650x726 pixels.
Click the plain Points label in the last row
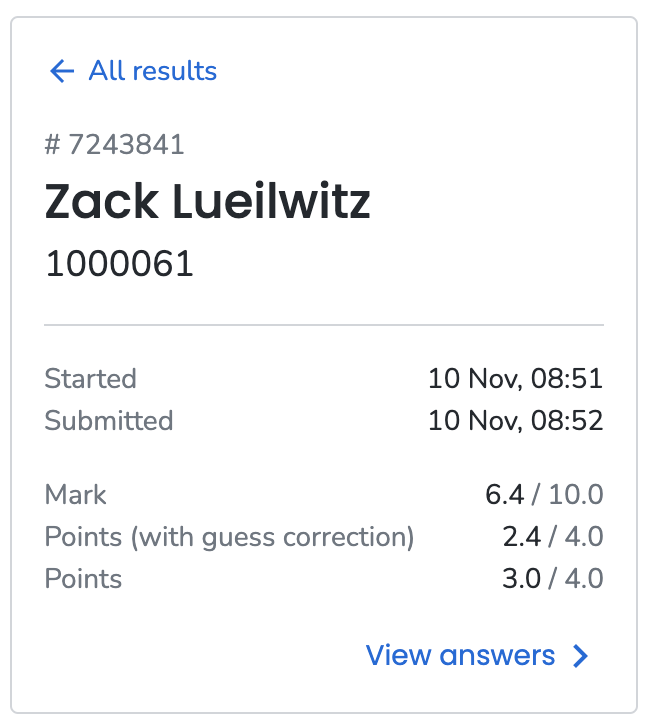[x=84, y=579]
